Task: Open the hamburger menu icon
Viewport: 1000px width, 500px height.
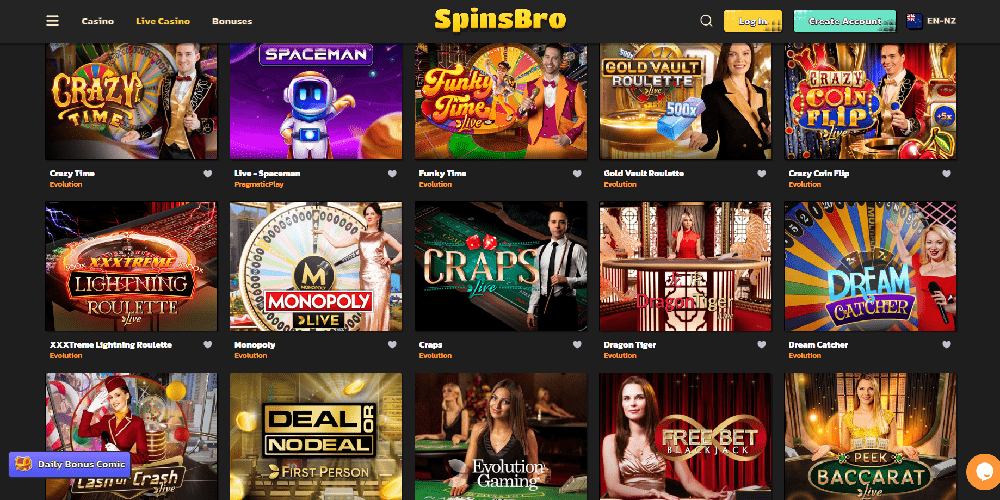Action: pos(52,21)
